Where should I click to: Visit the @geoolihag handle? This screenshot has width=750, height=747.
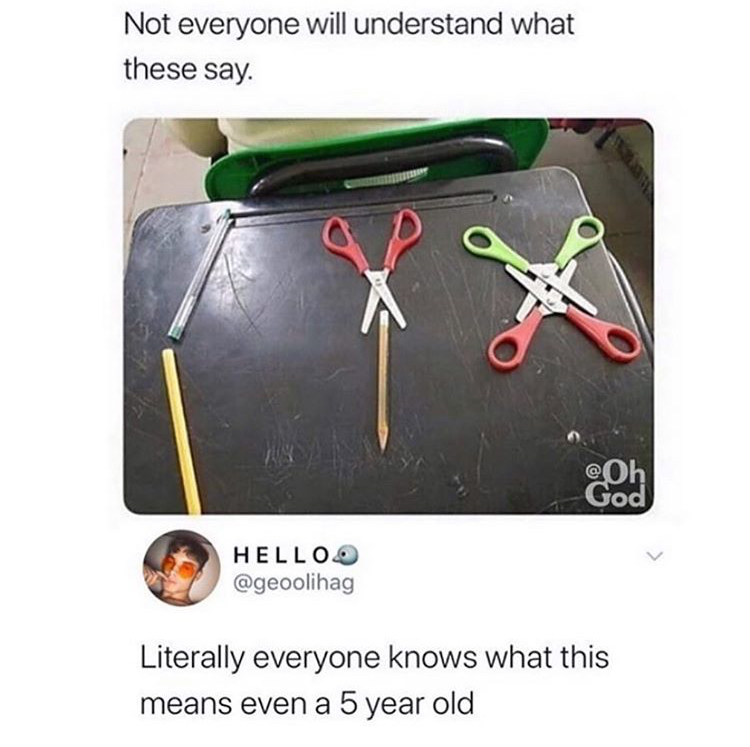(294, 582)
